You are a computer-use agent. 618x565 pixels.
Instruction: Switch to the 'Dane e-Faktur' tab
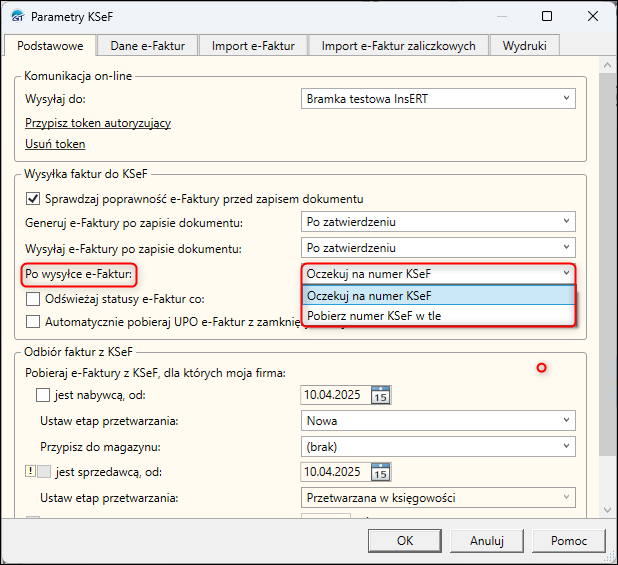[x=147, y=45]
